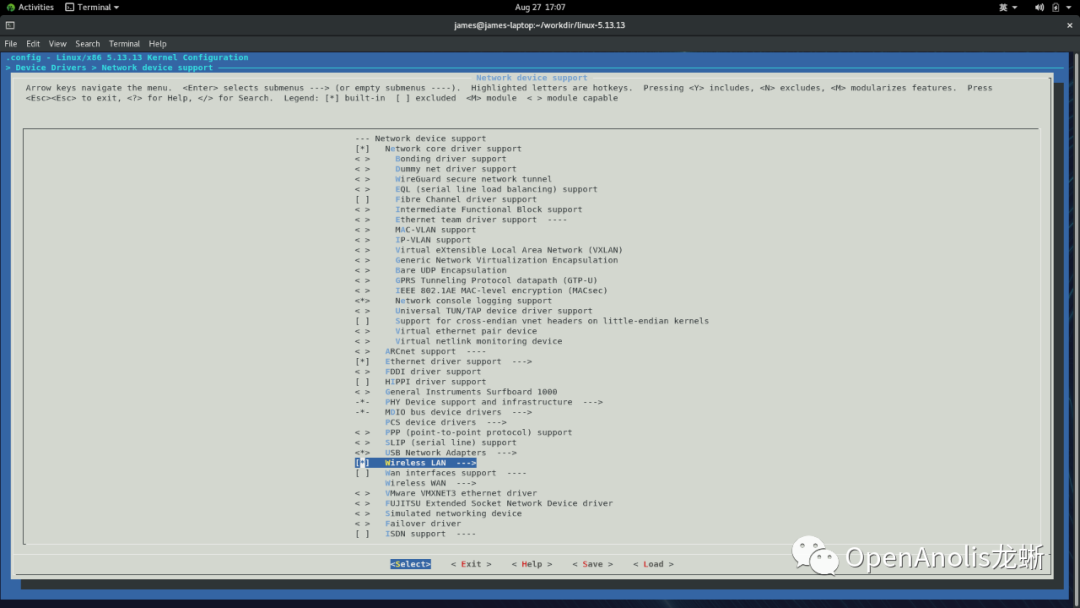The width and height of the screenshot is (1080, 608).
Task: Expand PCS device drivers submenu
Action: click(x=446, y=422)
